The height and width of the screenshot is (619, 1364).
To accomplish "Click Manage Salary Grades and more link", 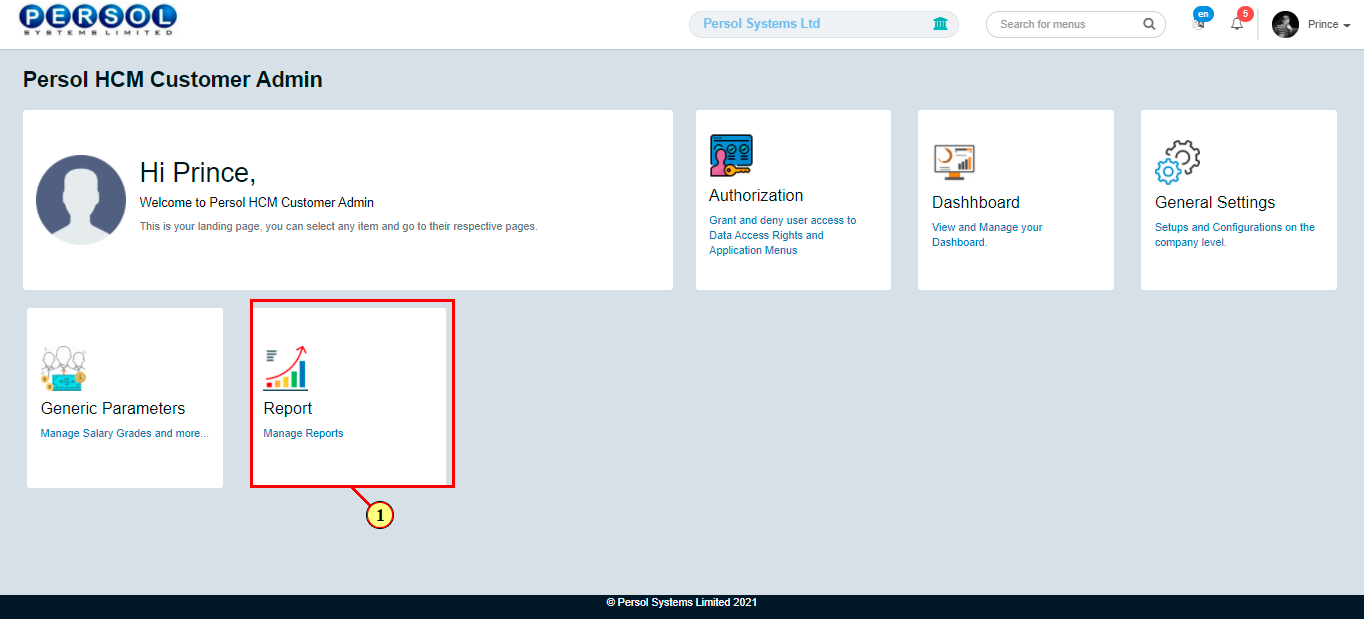I will 125,433.
